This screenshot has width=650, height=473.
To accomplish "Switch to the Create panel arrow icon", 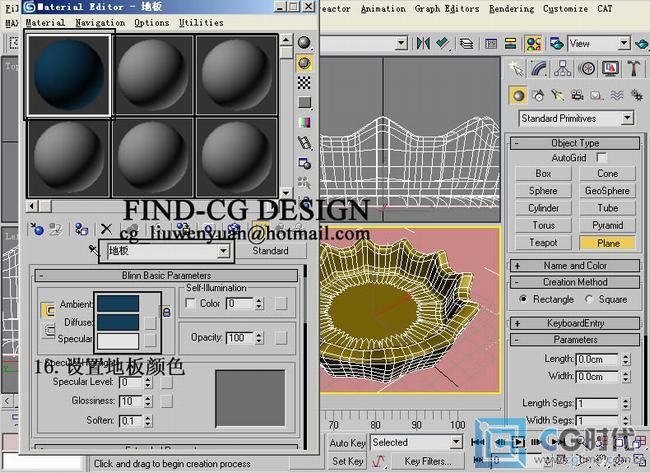I will click(x=517, y=68).
